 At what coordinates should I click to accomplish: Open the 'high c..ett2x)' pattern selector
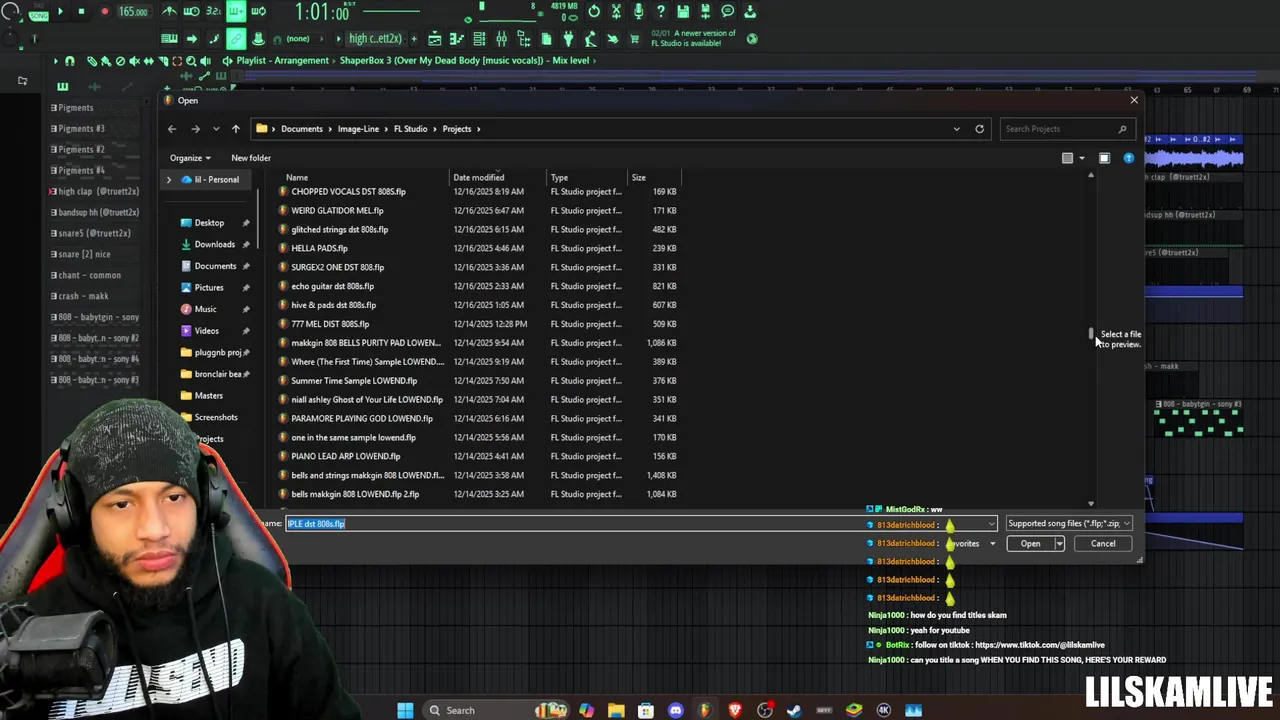375,38
